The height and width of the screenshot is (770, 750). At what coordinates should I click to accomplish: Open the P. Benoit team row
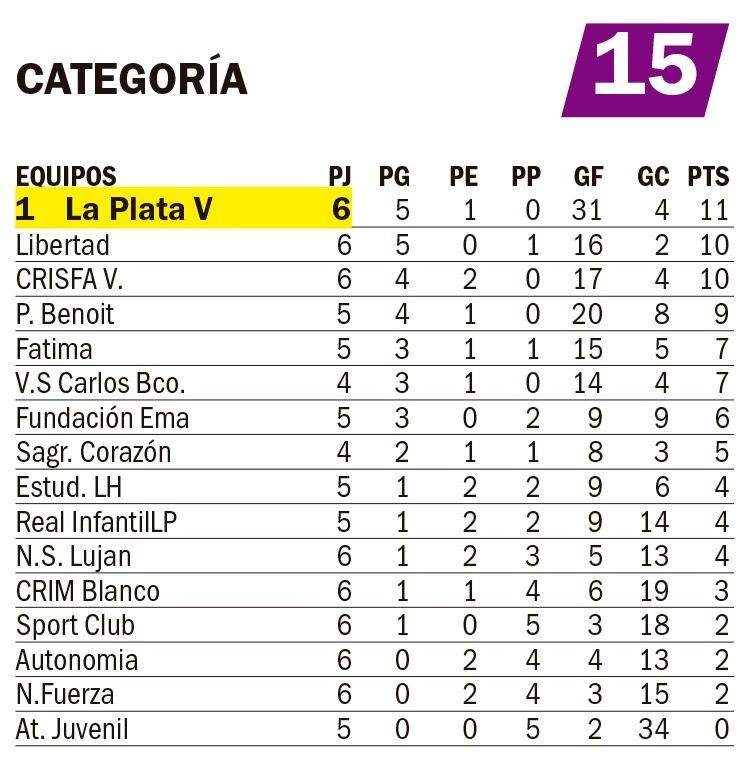tap(65, 314)
